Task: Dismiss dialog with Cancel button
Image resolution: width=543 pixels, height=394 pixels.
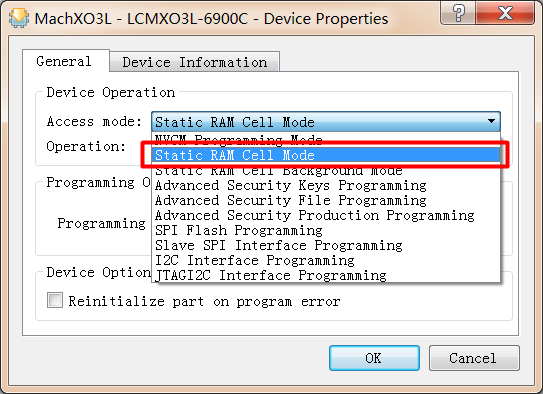Action: [x=473, y=358]
